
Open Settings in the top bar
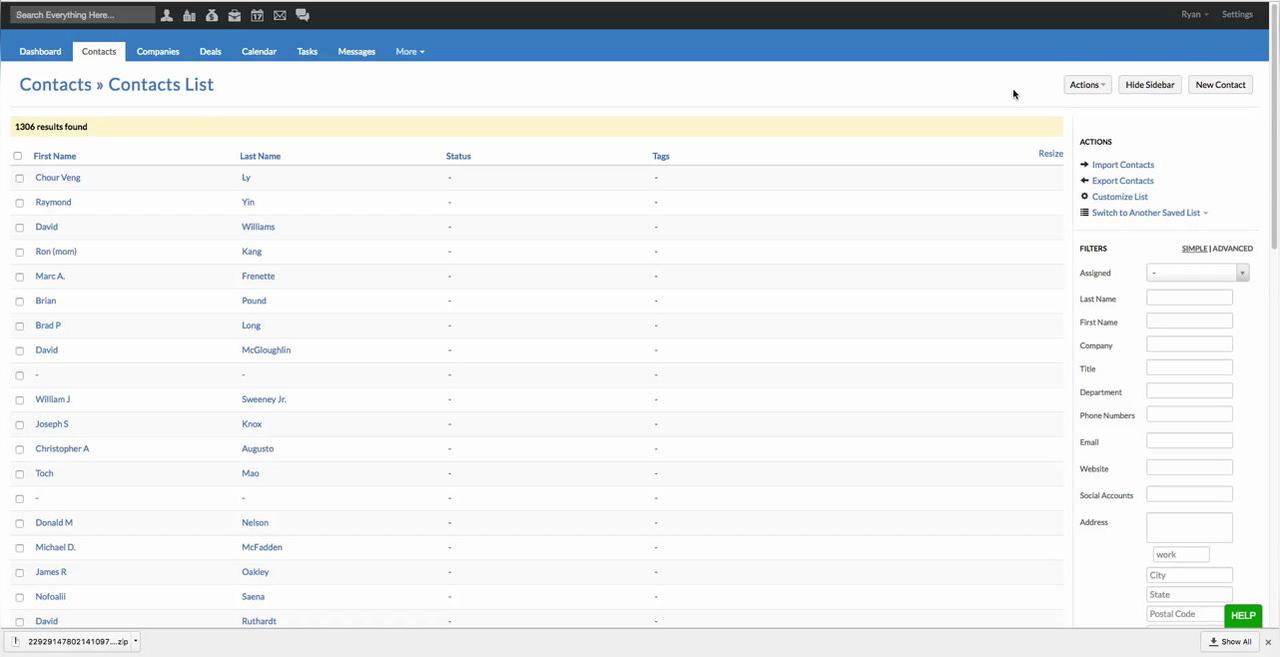tap(1237, 15)
